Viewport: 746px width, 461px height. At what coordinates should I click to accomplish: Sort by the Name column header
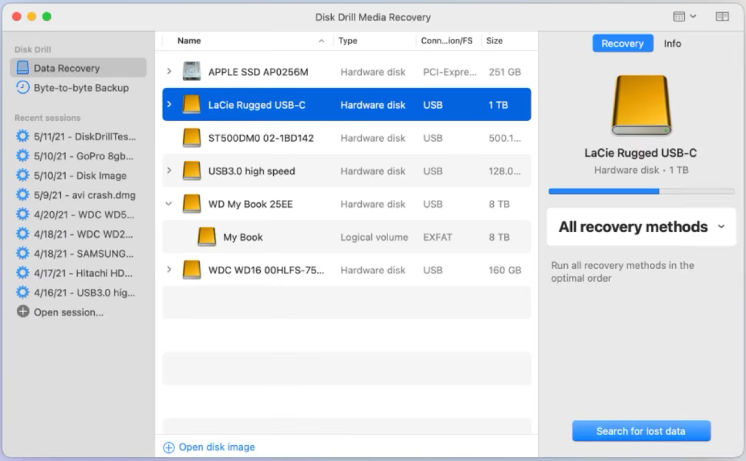point(189,40)
